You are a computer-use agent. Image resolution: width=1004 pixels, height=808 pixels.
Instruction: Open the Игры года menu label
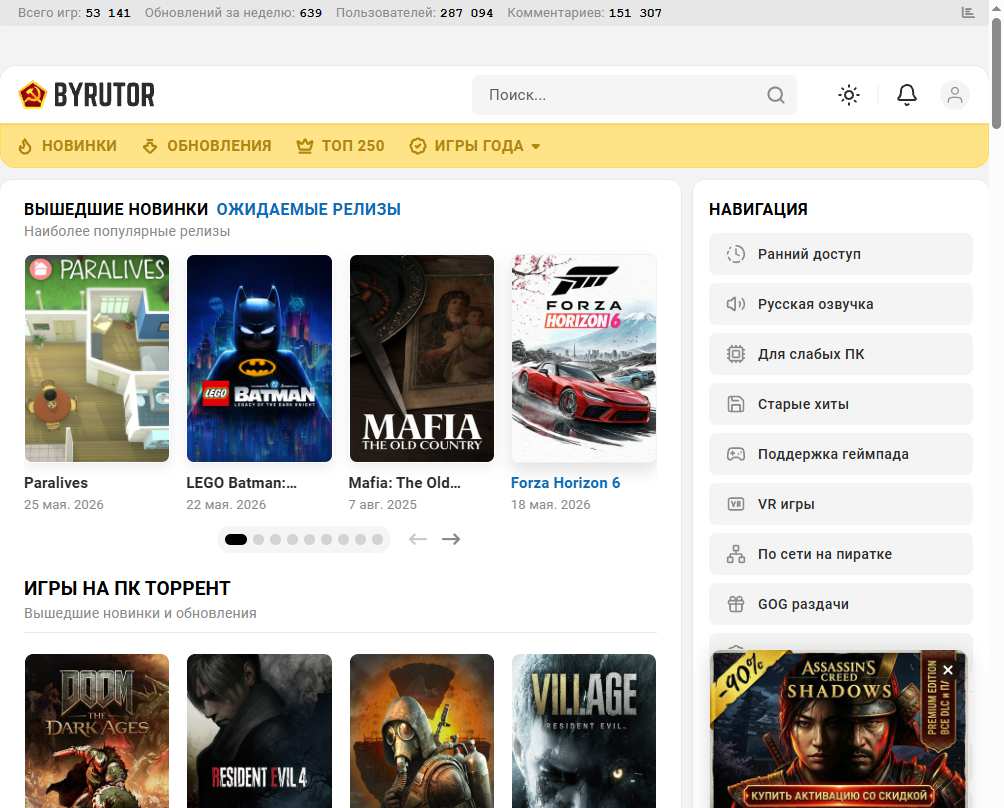click(x=479, y=146)
